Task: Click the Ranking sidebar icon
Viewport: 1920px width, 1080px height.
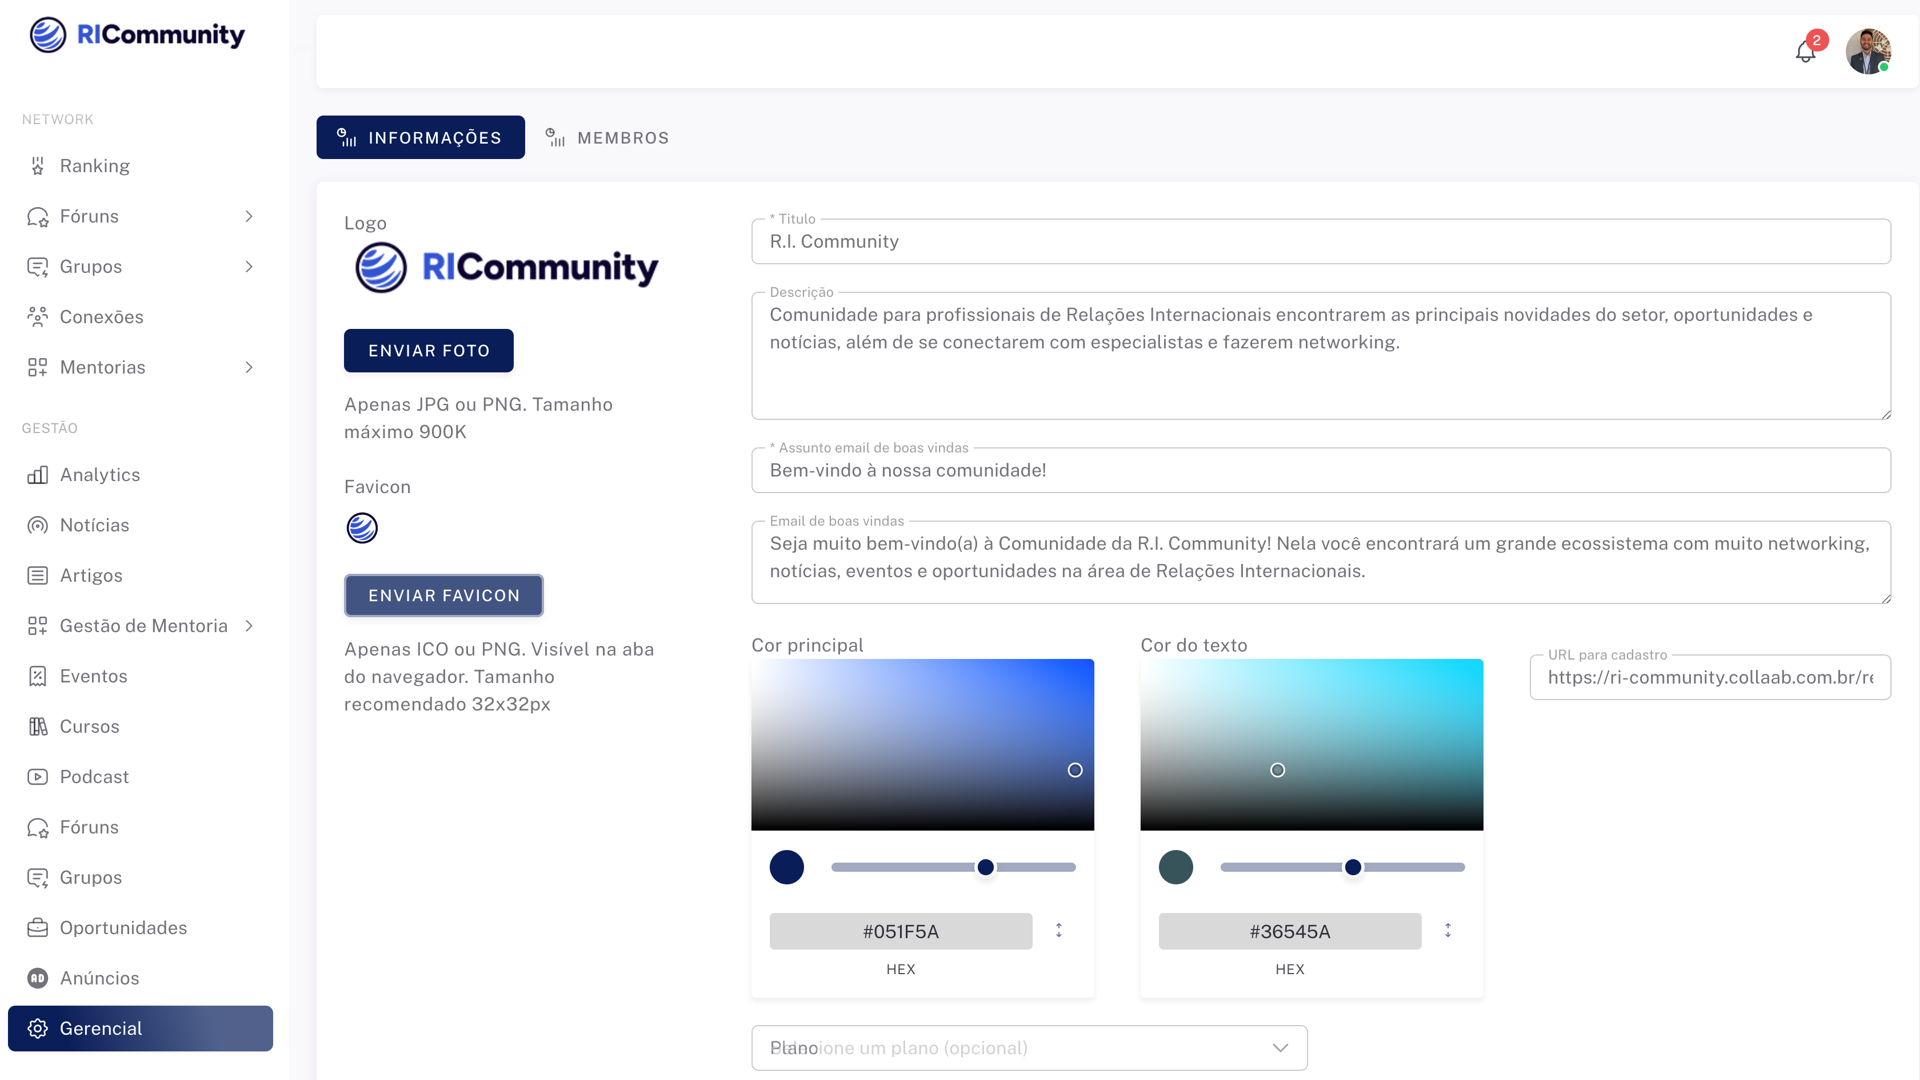Action: [x=38, y=166]
